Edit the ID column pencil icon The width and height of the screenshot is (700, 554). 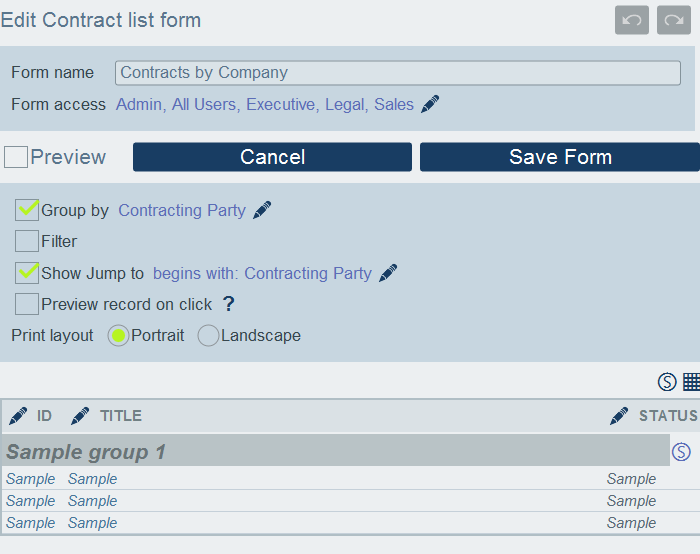[18, 416]
